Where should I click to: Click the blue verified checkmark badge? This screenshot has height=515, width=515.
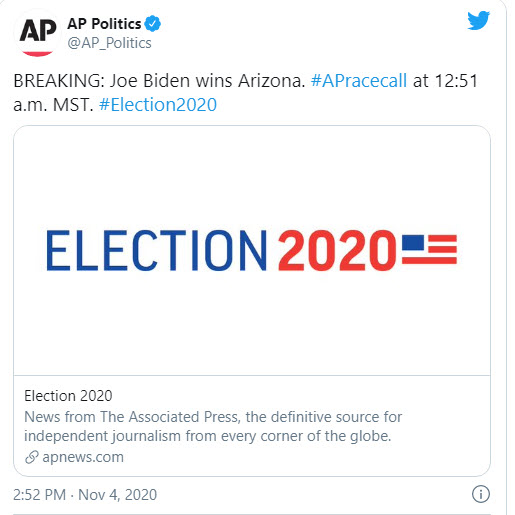[153, 23]
